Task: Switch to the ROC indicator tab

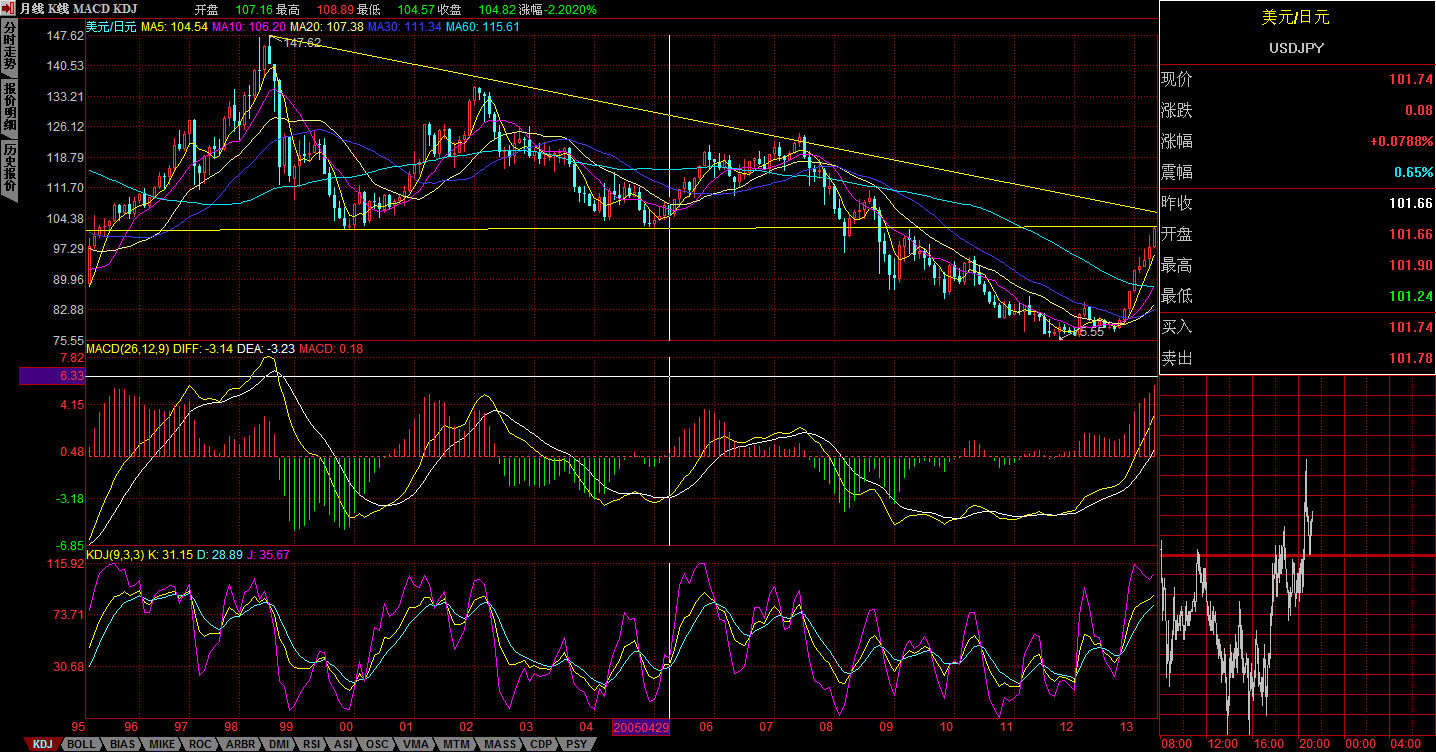Action: pyautogui.click(x=201, y=744)
